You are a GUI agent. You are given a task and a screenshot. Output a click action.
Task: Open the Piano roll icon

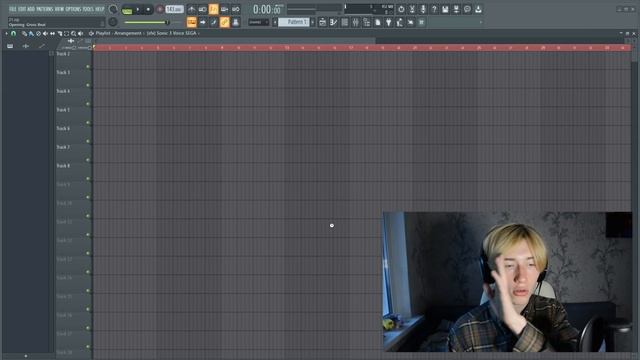point(333,22)
